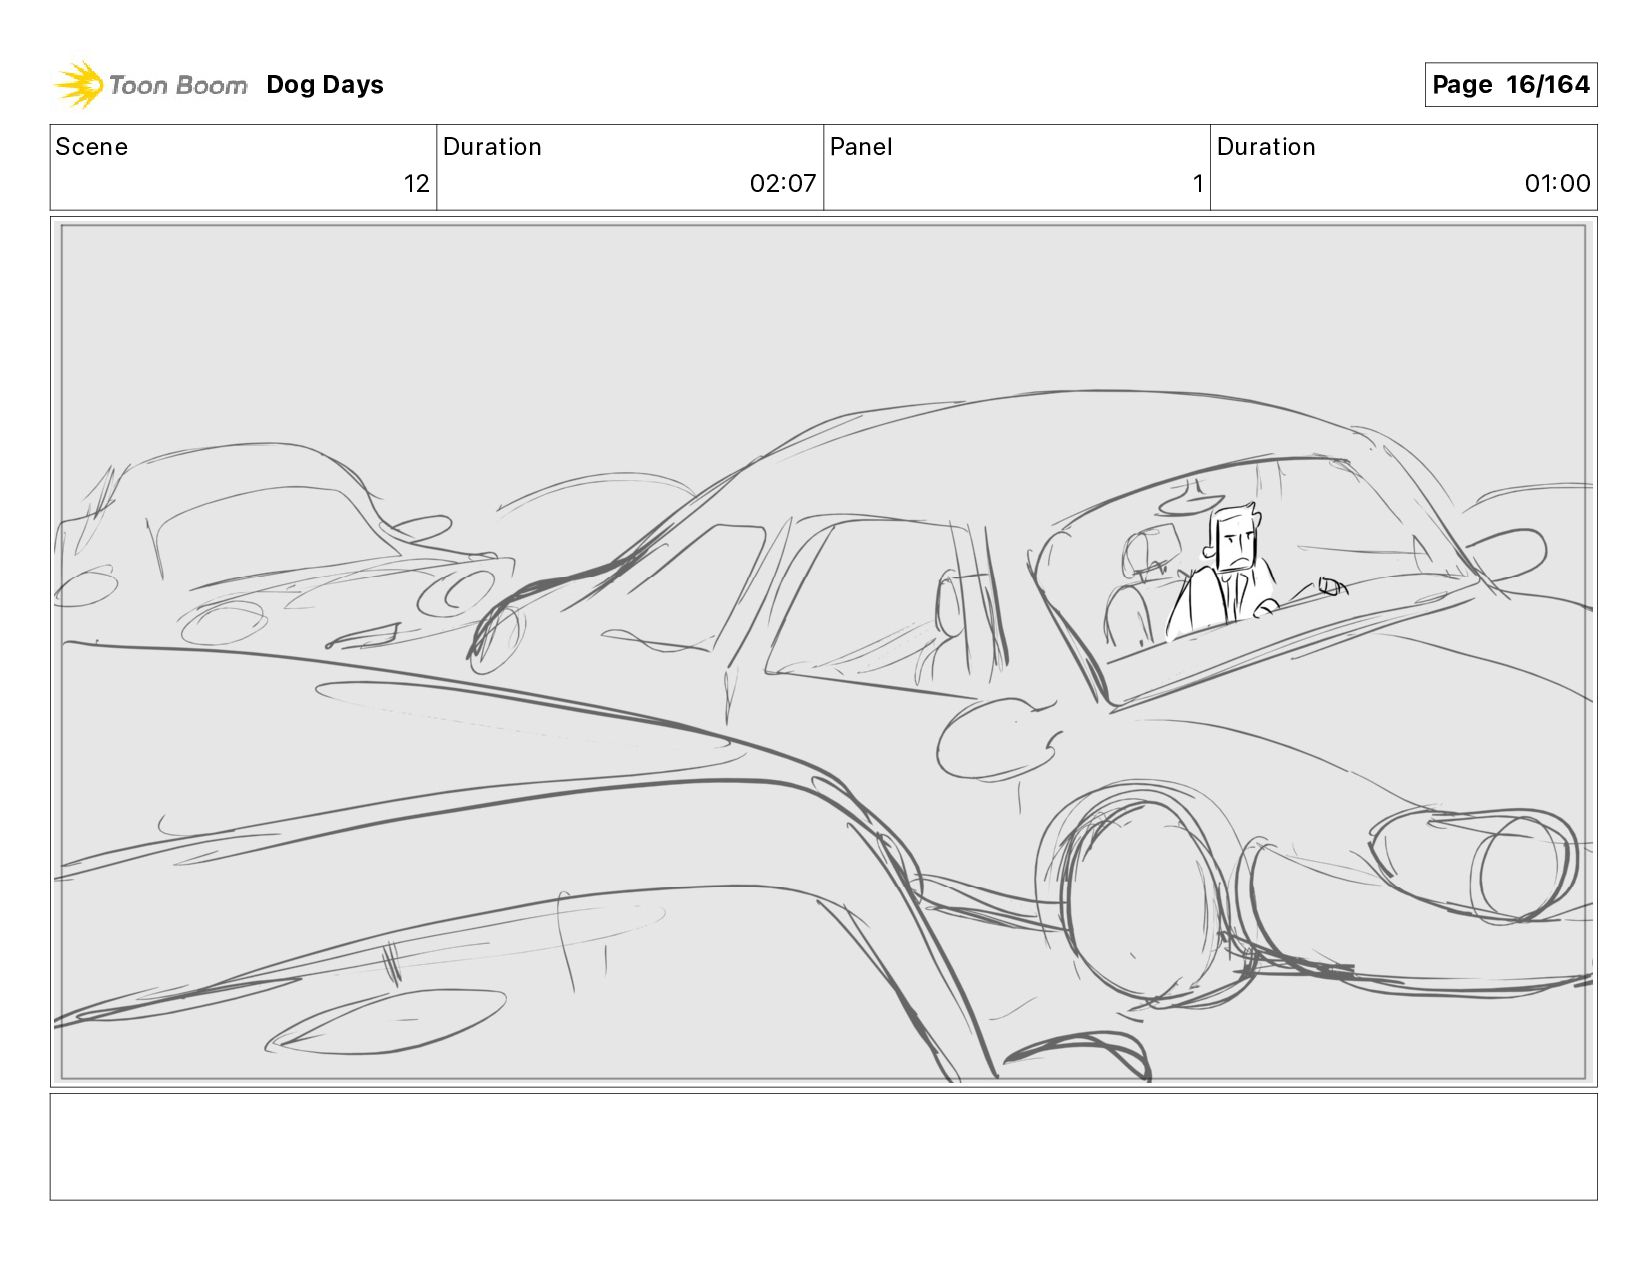Screen dimensions: 1650x1275
Task: Click scene duration value '02:07'
Action: (783, 184)
